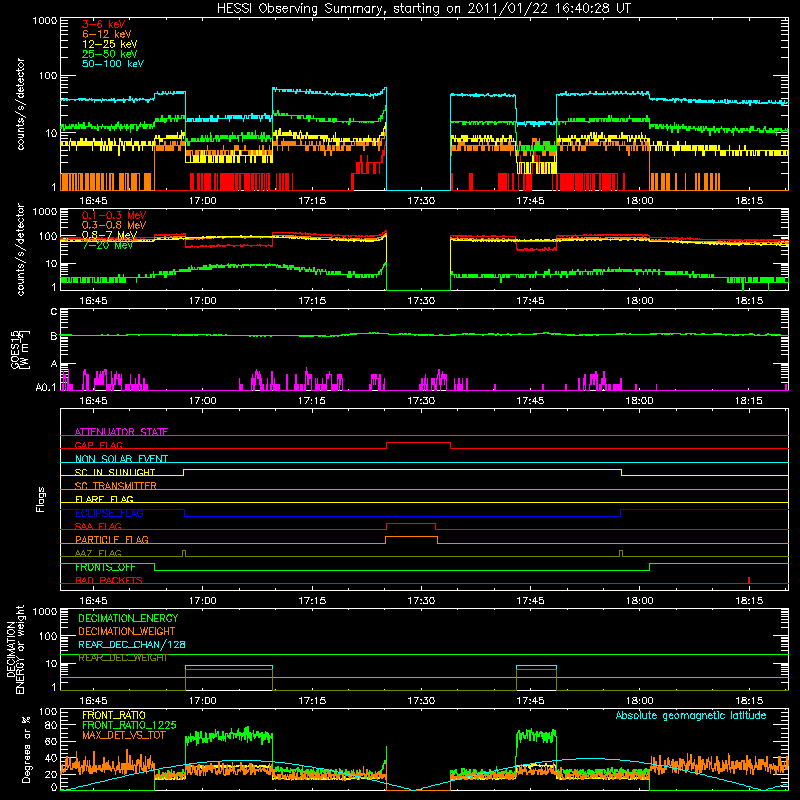Screen dimensions: 800x800
Task: Select the DECIMATION_ENERGY legend label
Action: (x=128, y=618)
